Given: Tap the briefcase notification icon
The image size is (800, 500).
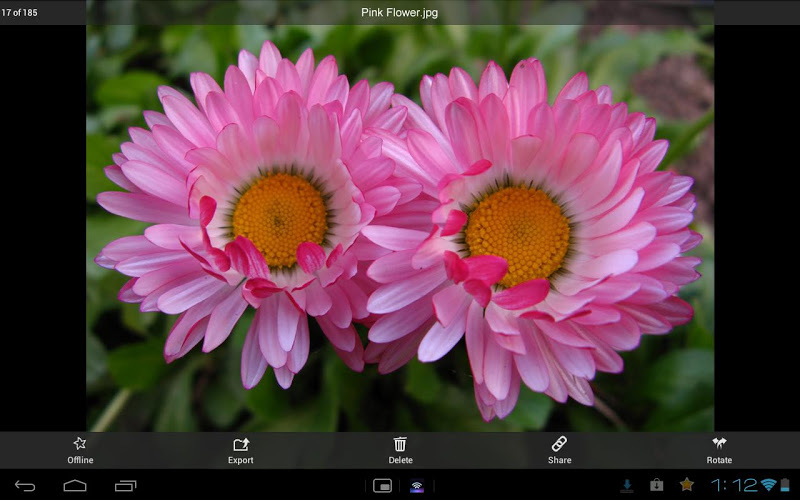Looking at the screenshot, I should (656, 486).
